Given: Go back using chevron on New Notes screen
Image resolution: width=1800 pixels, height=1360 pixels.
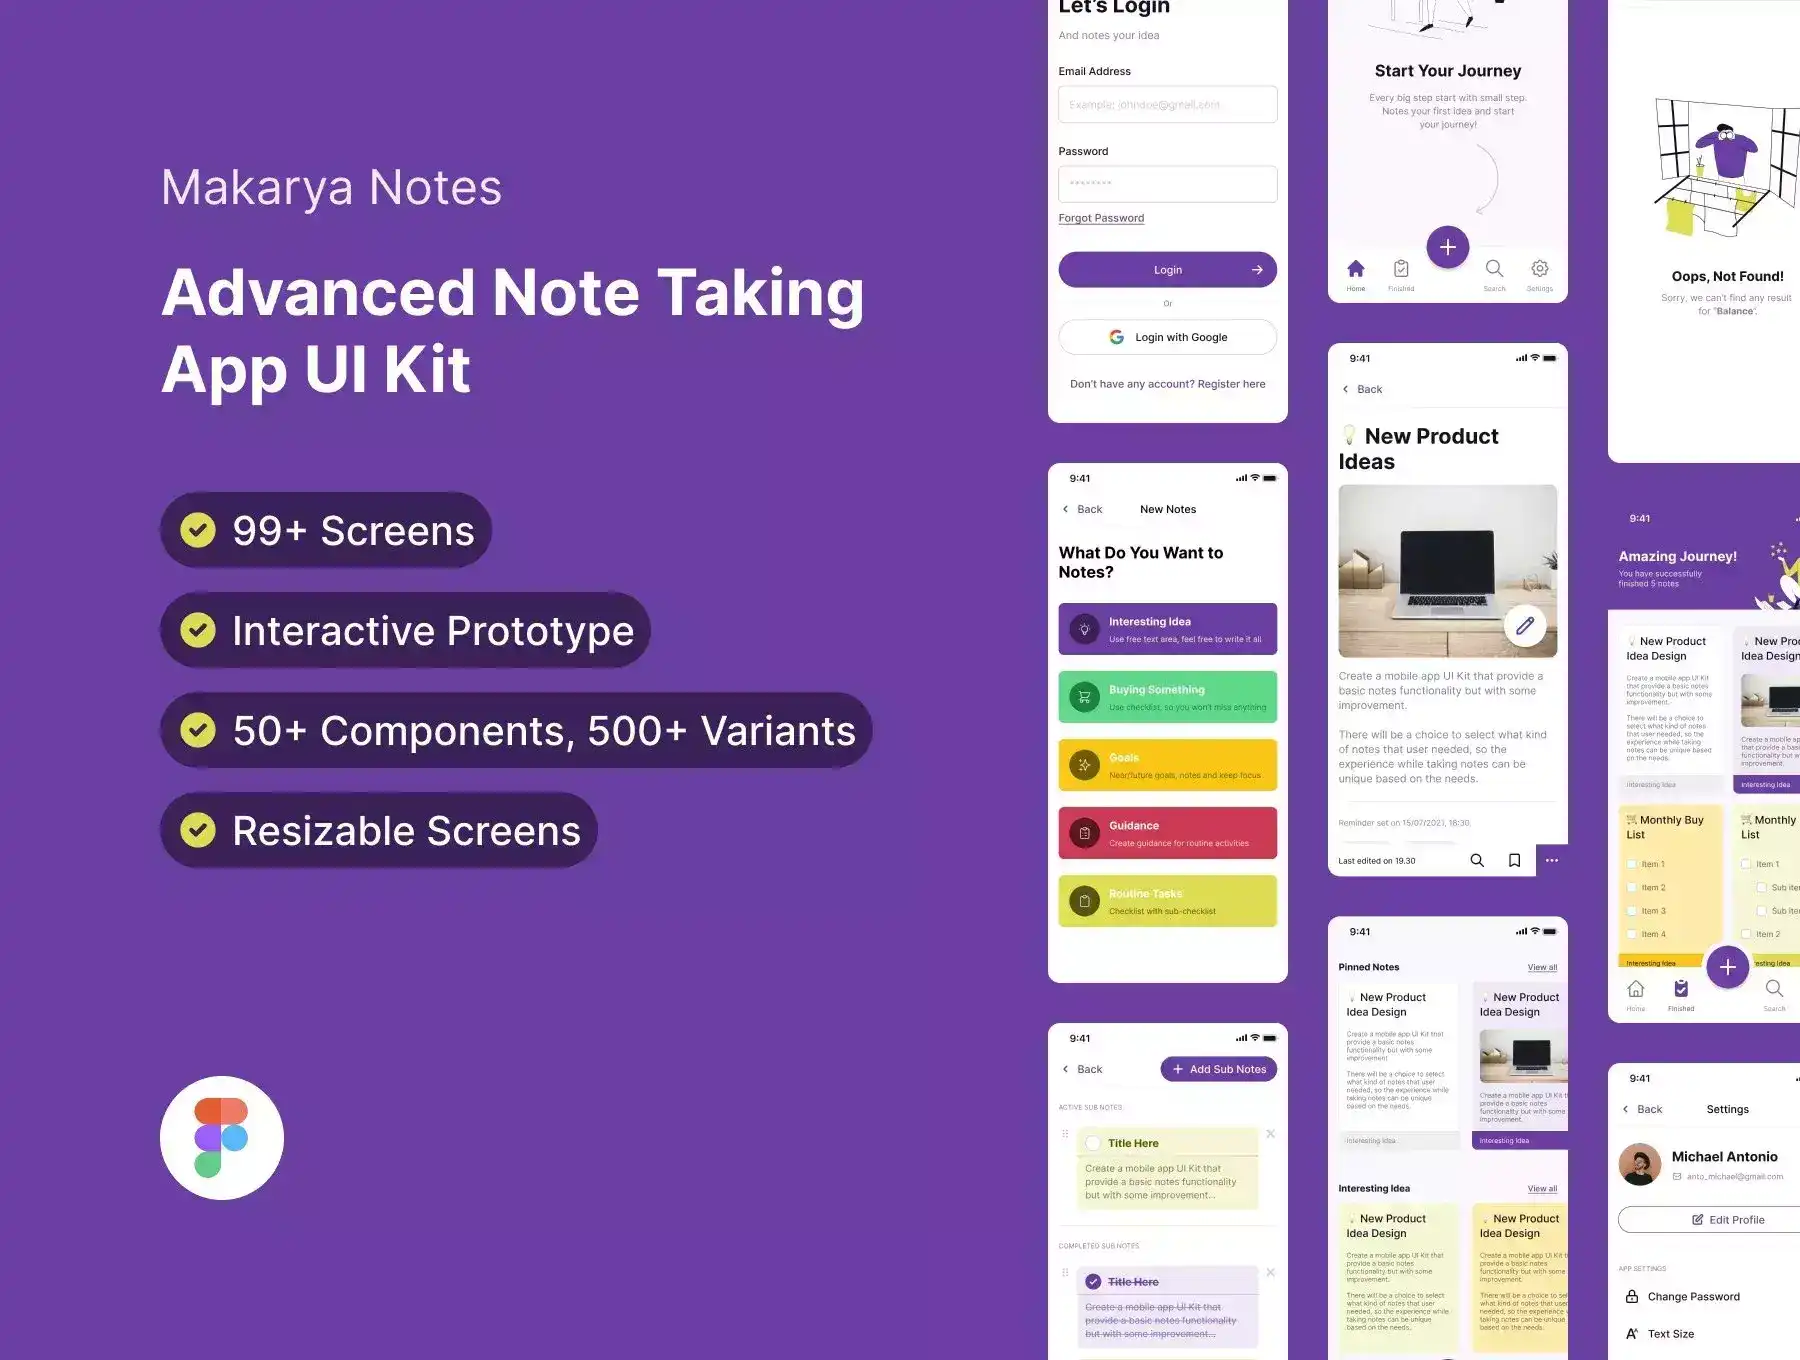Looking at the screenshot, I should [x=1066, y=509].
